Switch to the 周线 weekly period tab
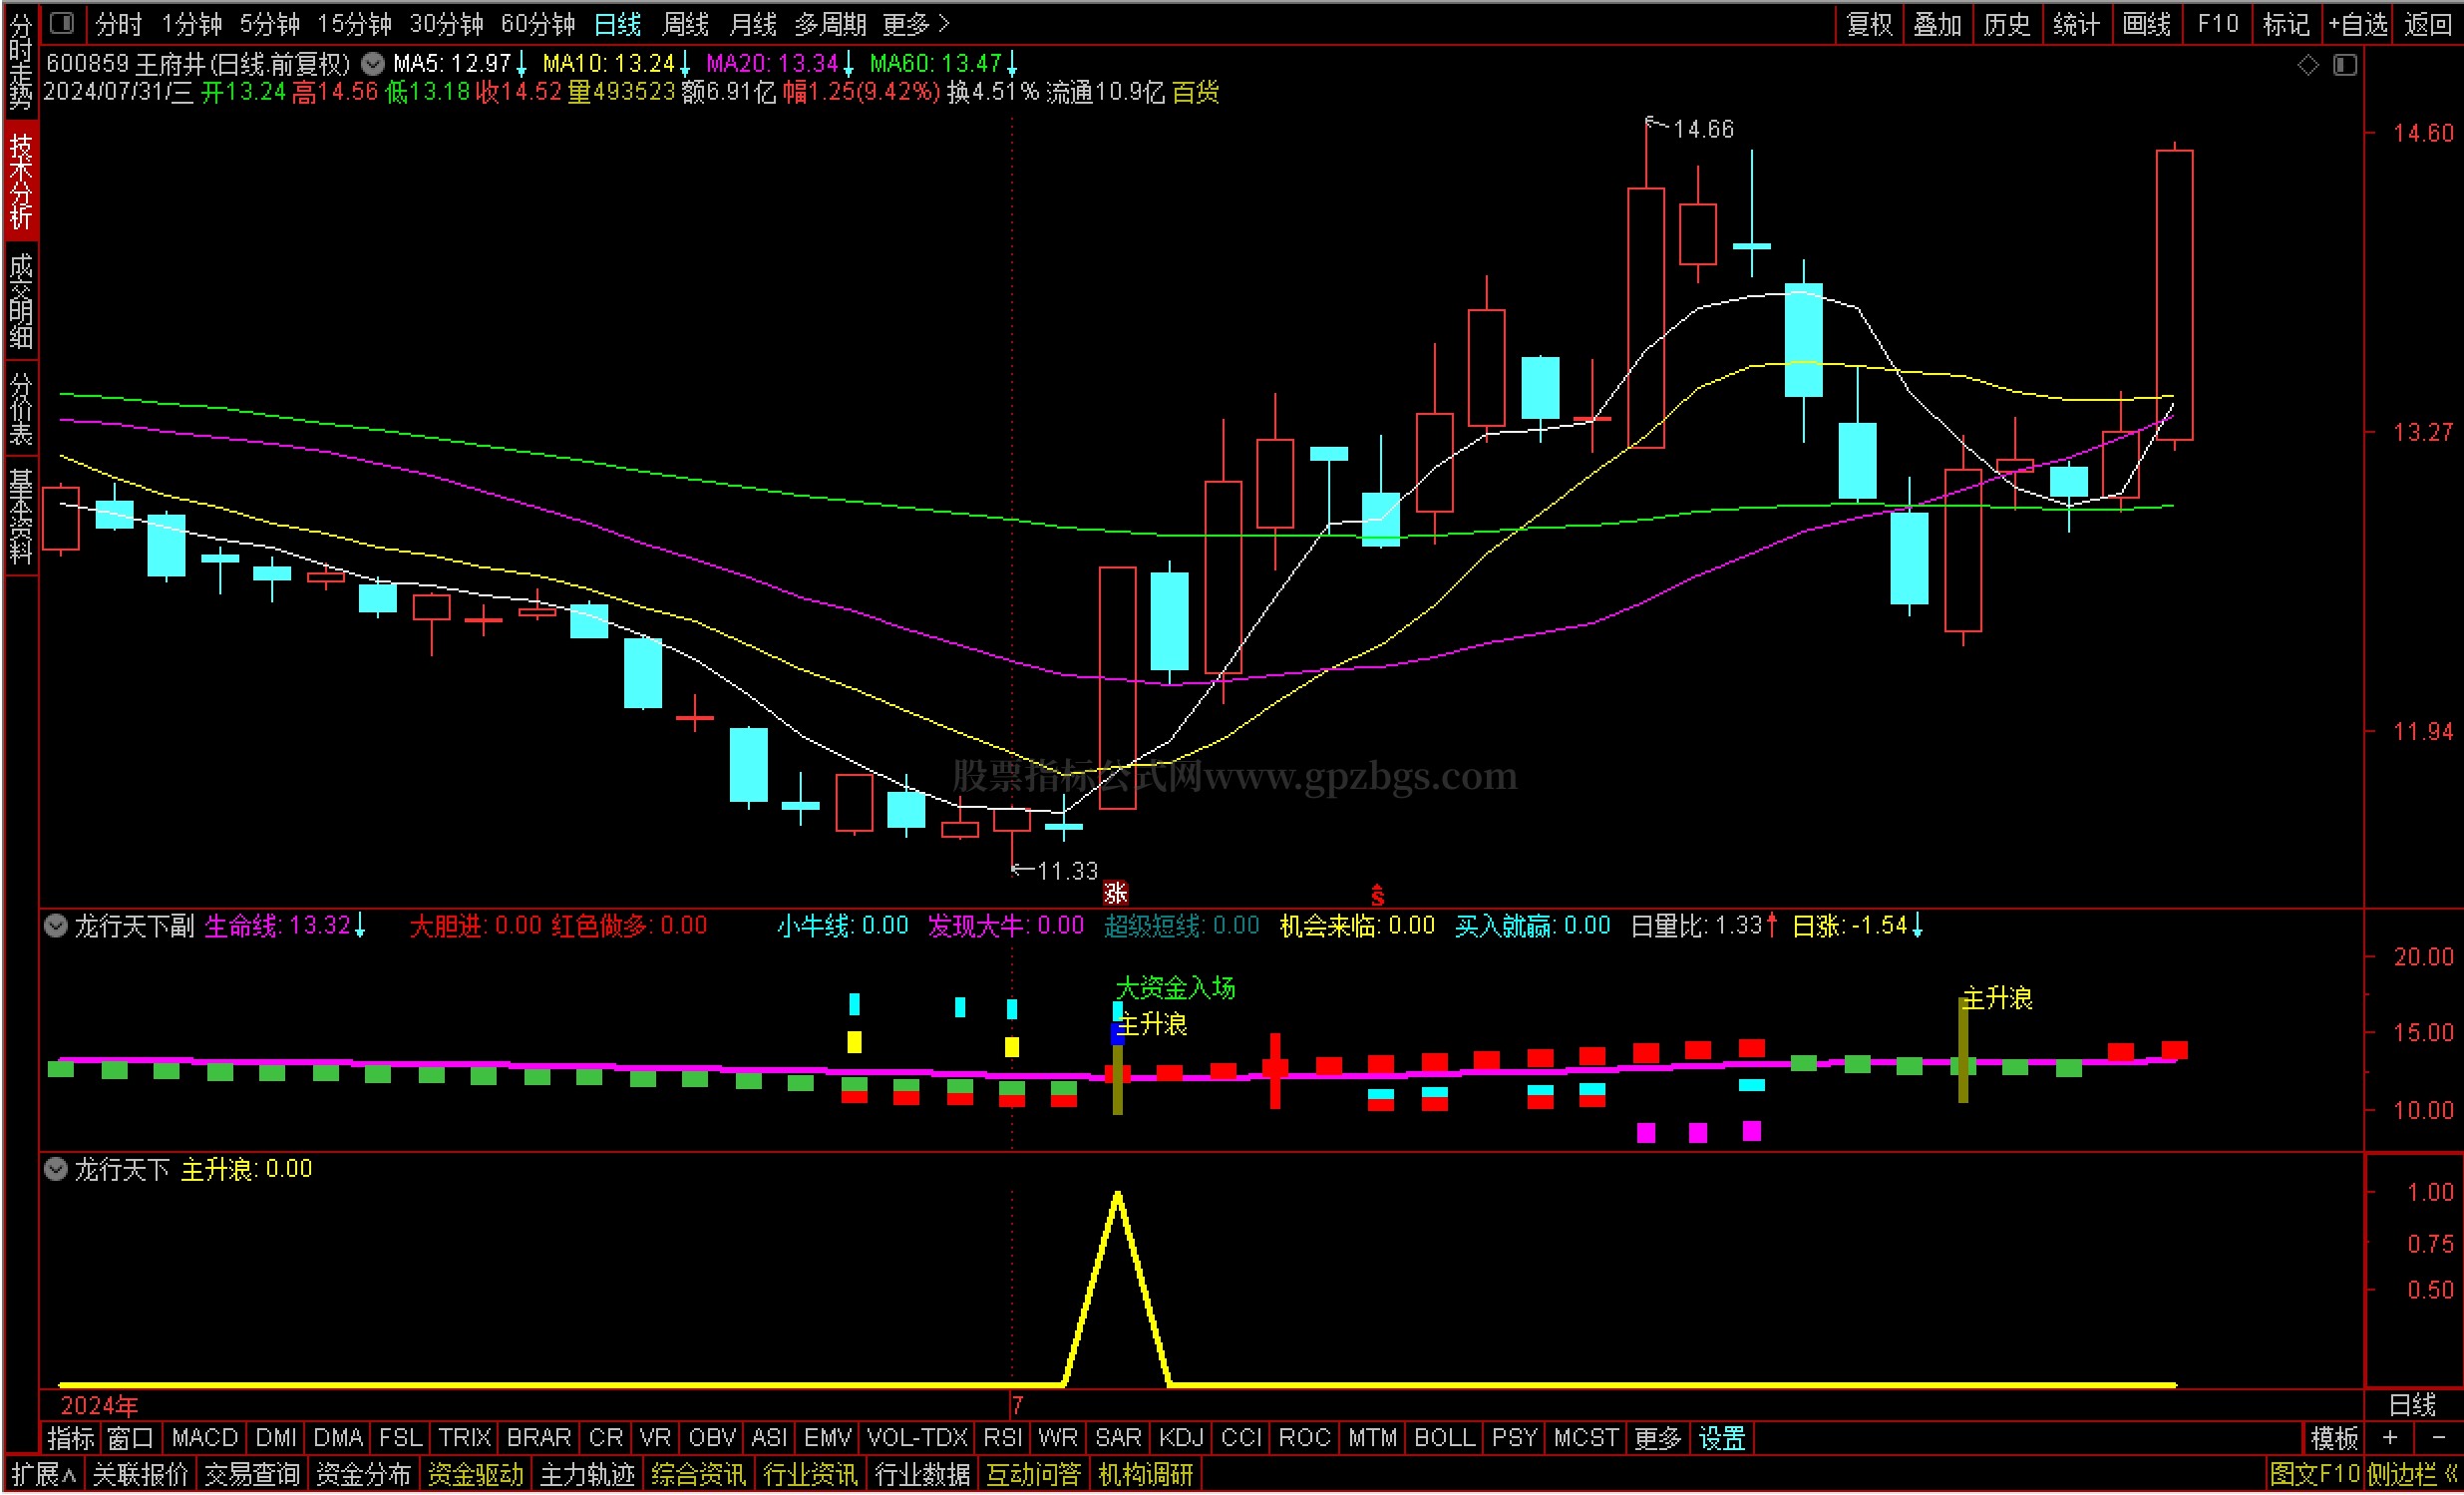This screenshot has width=2464, height=1495. pyautogui.click(x=685, y=24)
